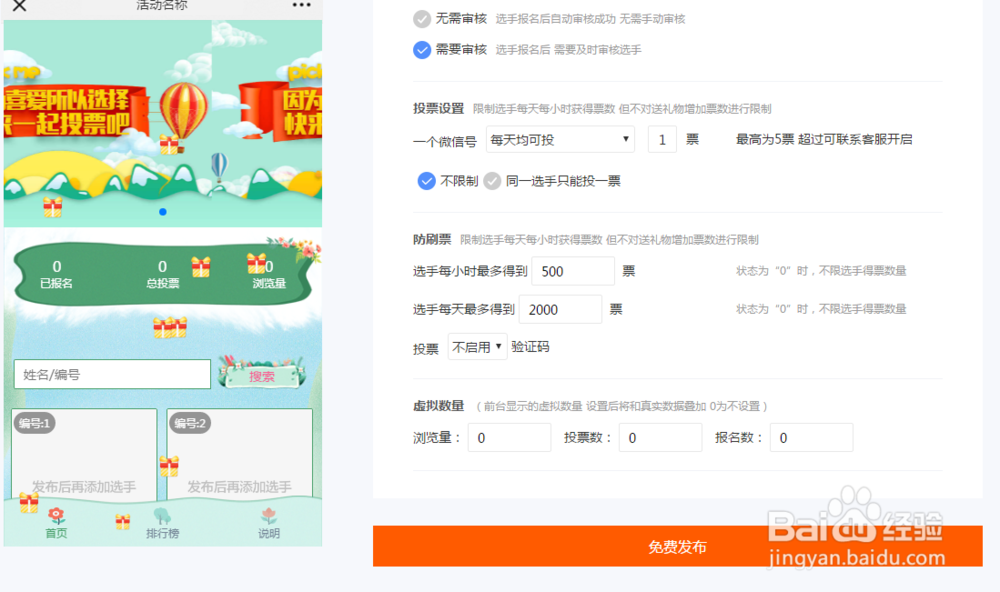Image resolution: width=1000 pixels, height=592 pixels.
Task: Switch to the 说明 tab
Action: pyautogui.click(x=268, y=521)
